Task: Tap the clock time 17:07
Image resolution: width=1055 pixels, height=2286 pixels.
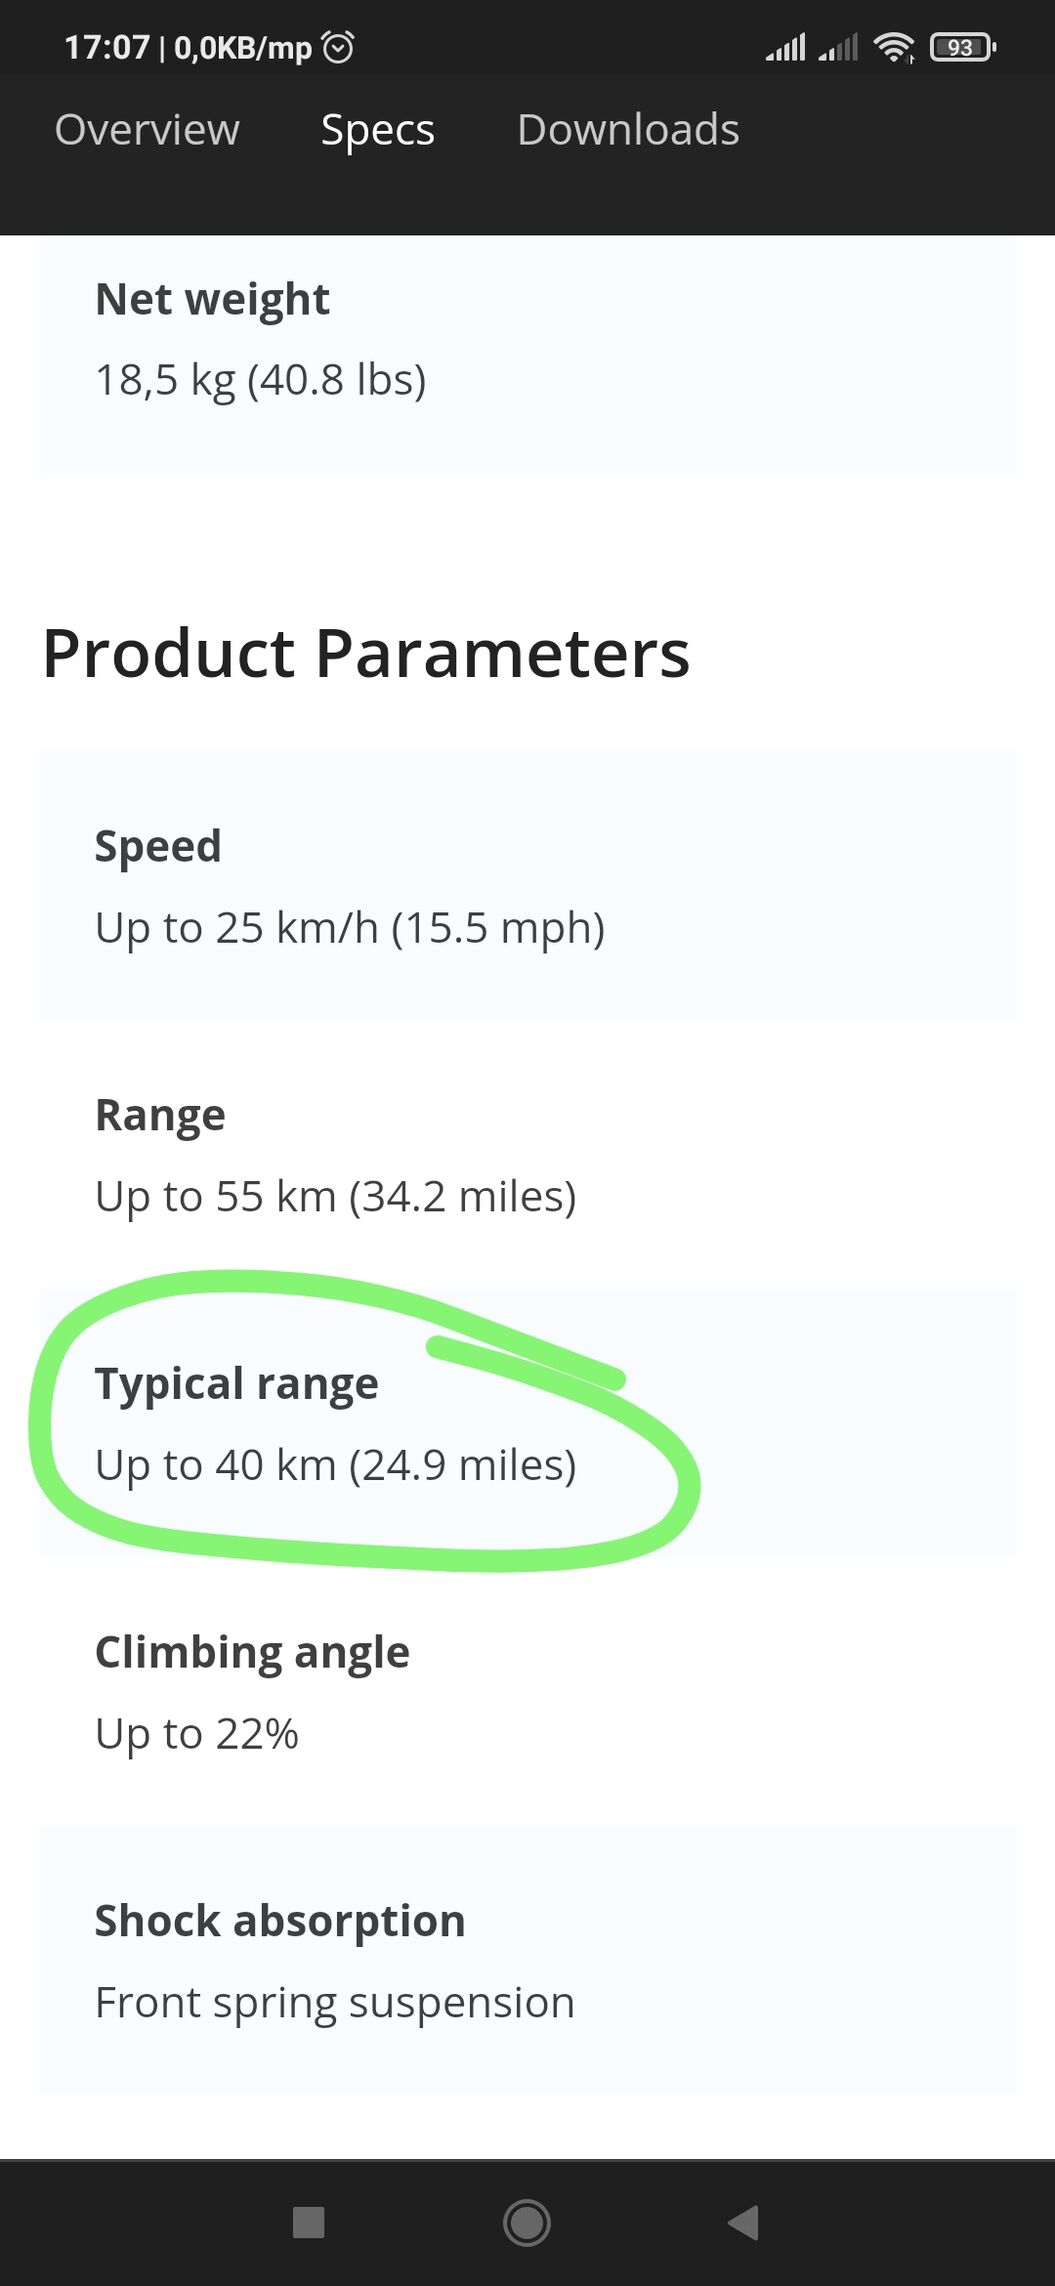Action: pyautogui.click(x=107, y=47)
